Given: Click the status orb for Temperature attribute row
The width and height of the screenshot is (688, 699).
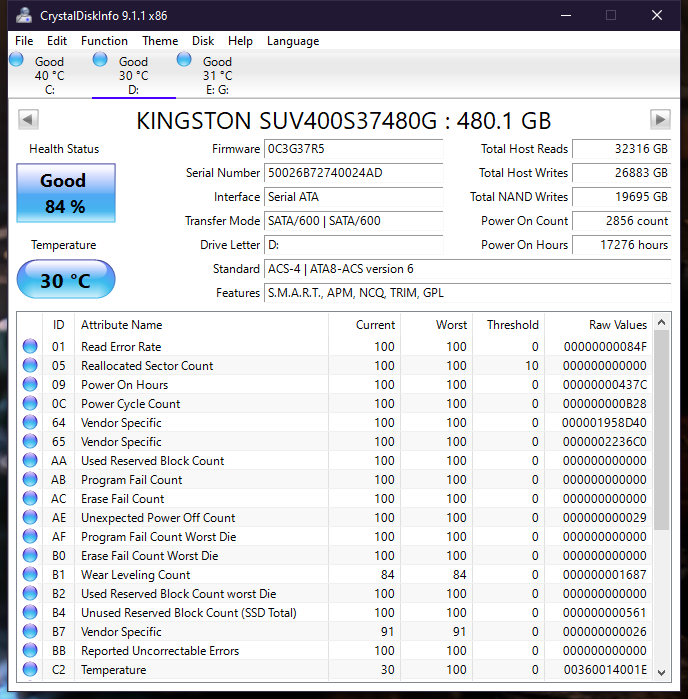Looking at the screenshot, I should pyautogui.click(x=30, y=670).
